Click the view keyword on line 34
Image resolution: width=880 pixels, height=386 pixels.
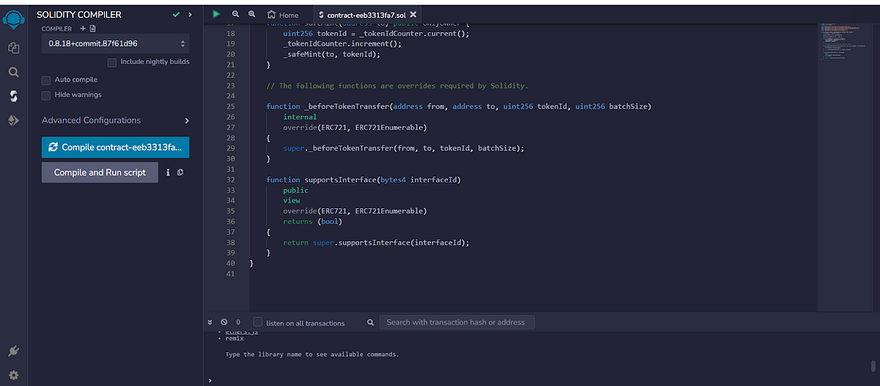(291, 200)
